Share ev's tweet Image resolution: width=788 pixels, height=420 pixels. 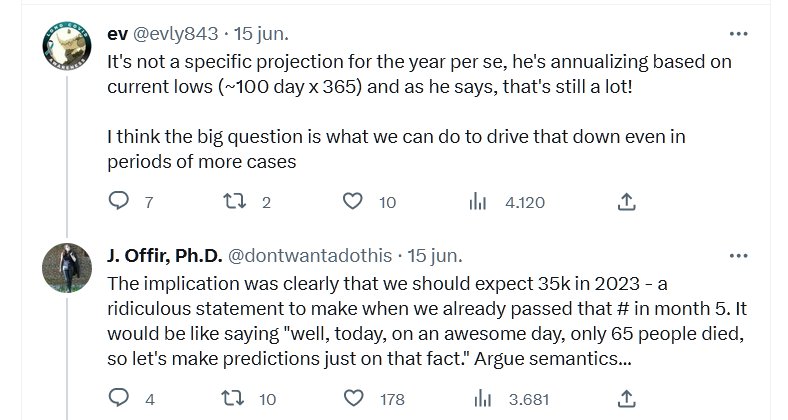(x=627, y=202)
